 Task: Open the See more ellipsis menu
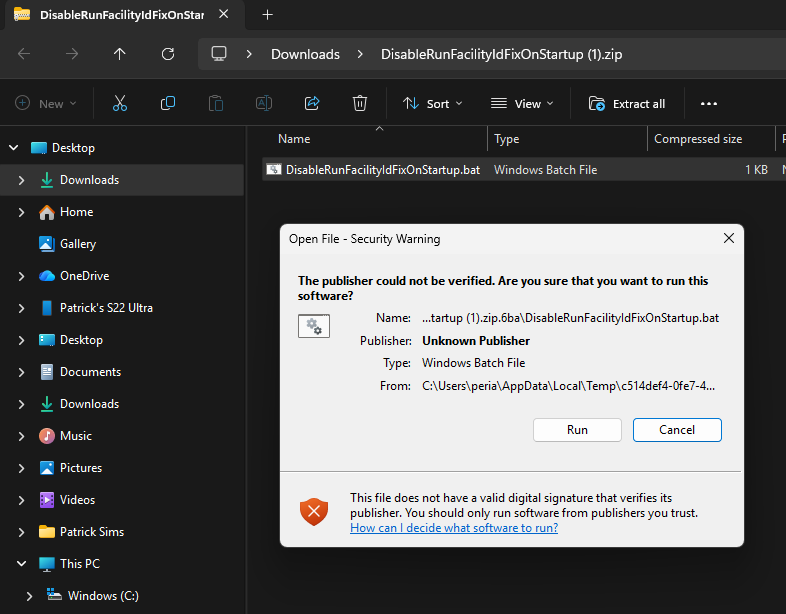coord(709,104)
